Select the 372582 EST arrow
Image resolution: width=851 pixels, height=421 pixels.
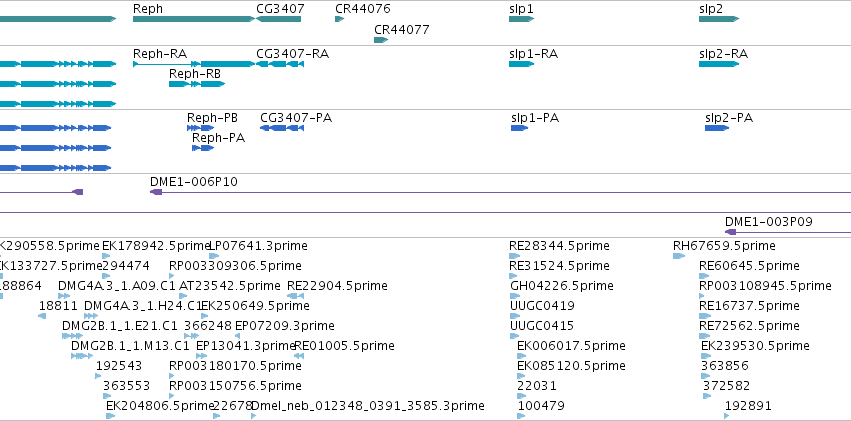coord(707,397)
